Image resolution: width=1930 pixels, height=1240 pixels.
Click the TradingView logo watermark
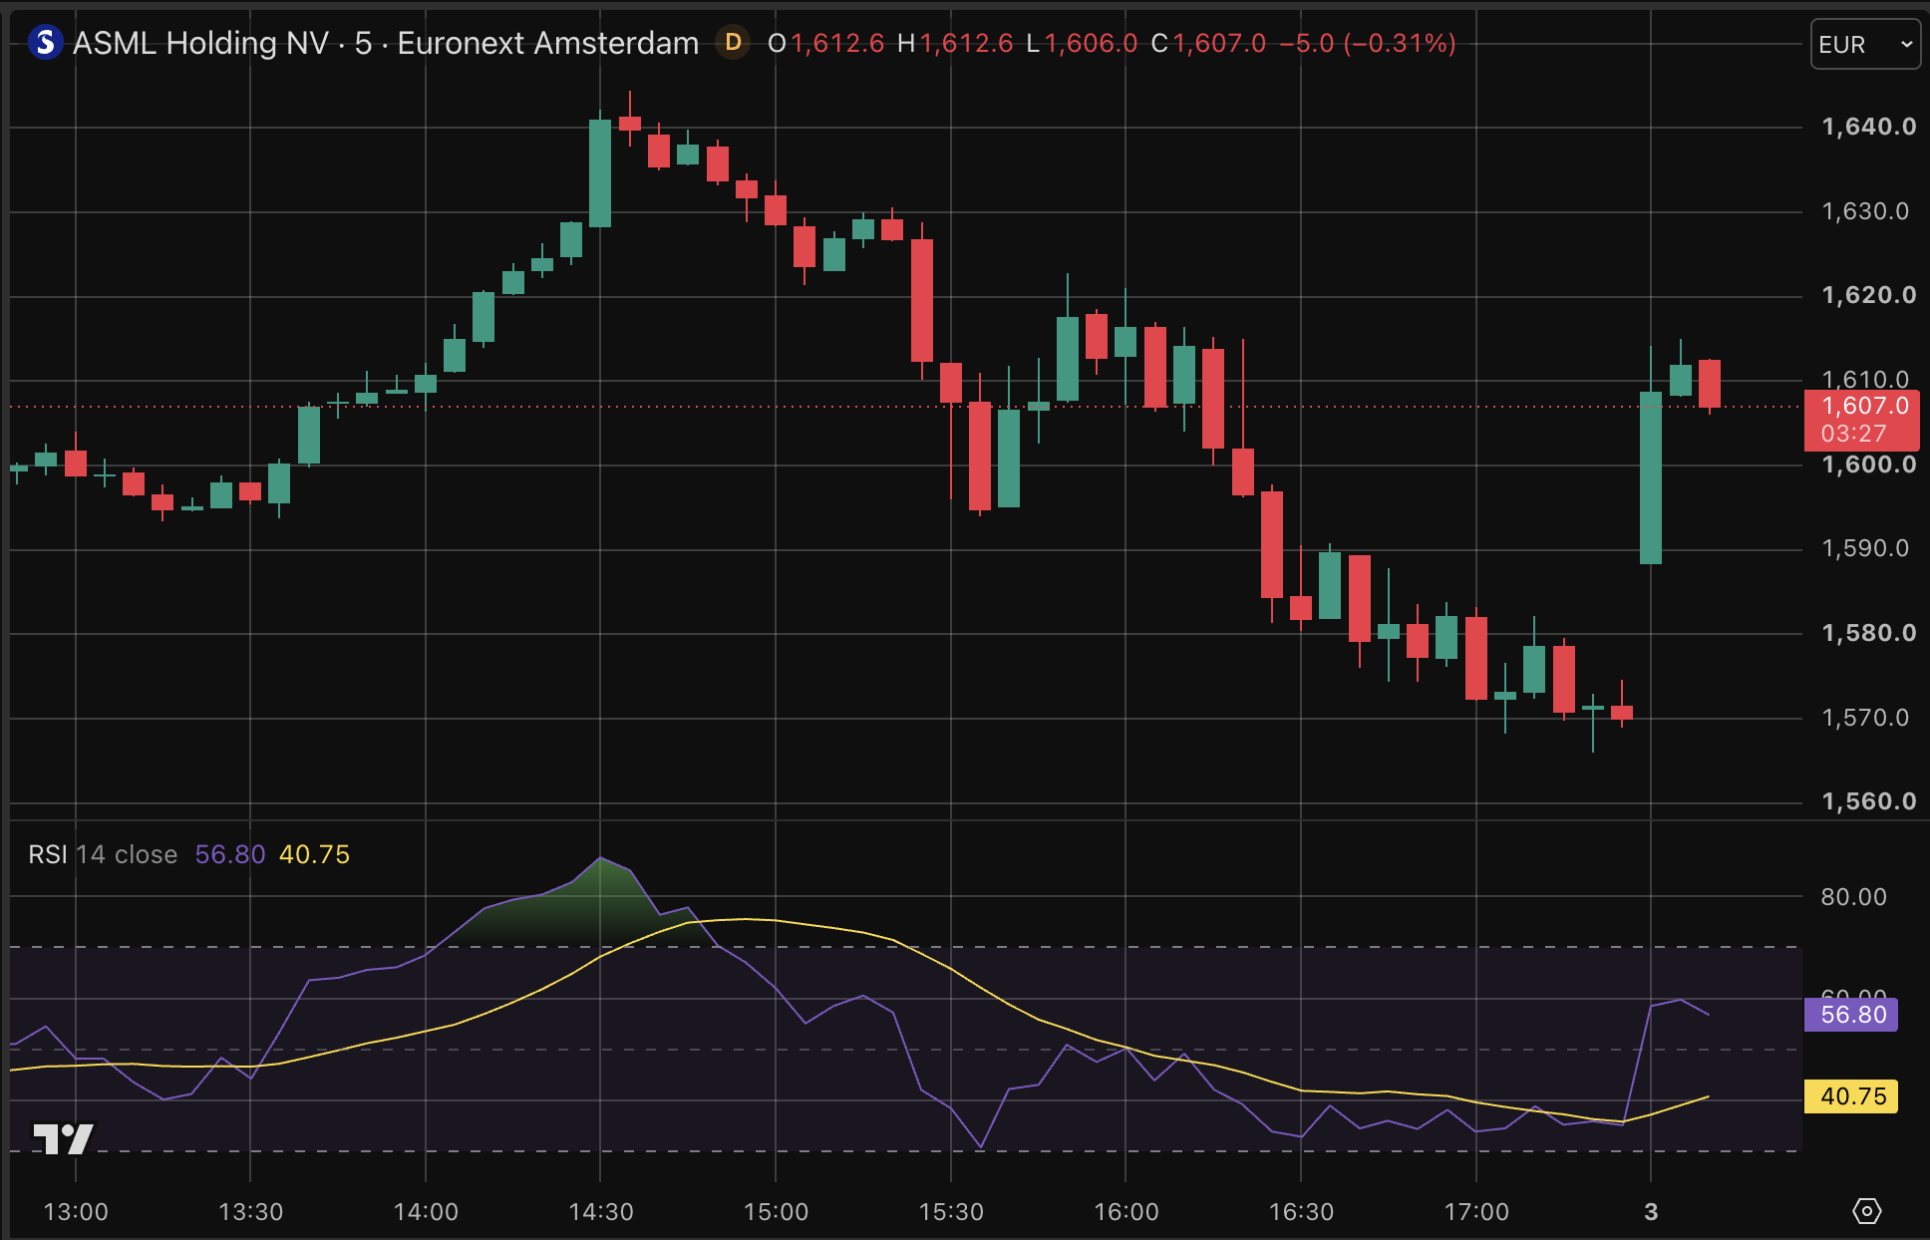pyautogui.click(x=63, y=1138)
